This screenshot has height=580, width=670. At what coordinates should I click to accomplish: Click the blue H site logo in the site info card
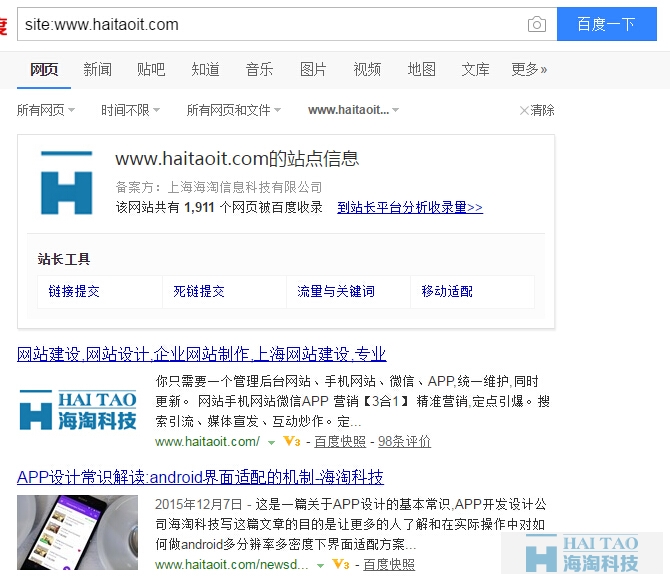coord(66,183)
